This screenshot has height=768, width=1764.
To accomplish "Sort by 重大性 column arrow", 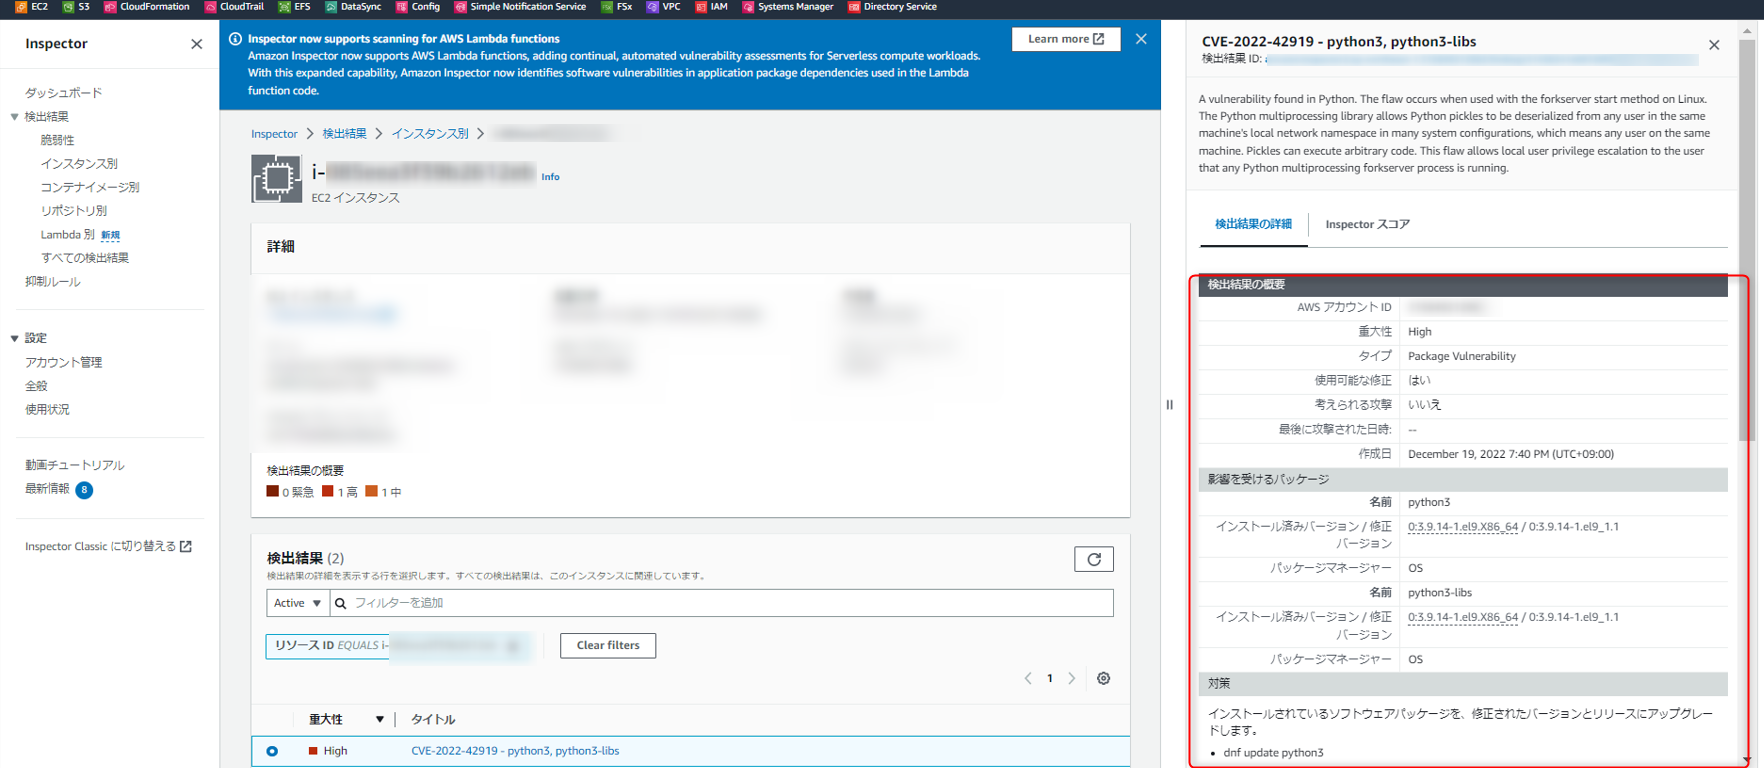I will point(379,719).
